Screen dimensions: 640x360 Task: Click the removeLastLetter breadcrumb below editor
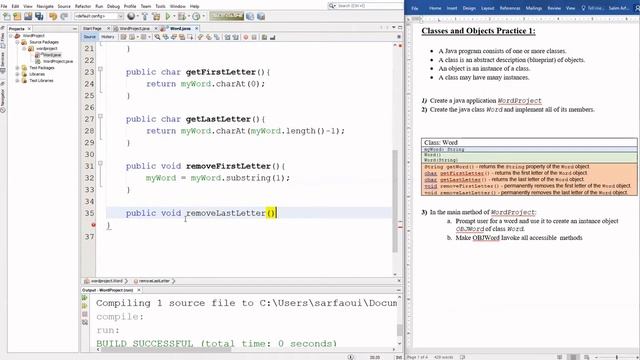(x=154, y=281)
